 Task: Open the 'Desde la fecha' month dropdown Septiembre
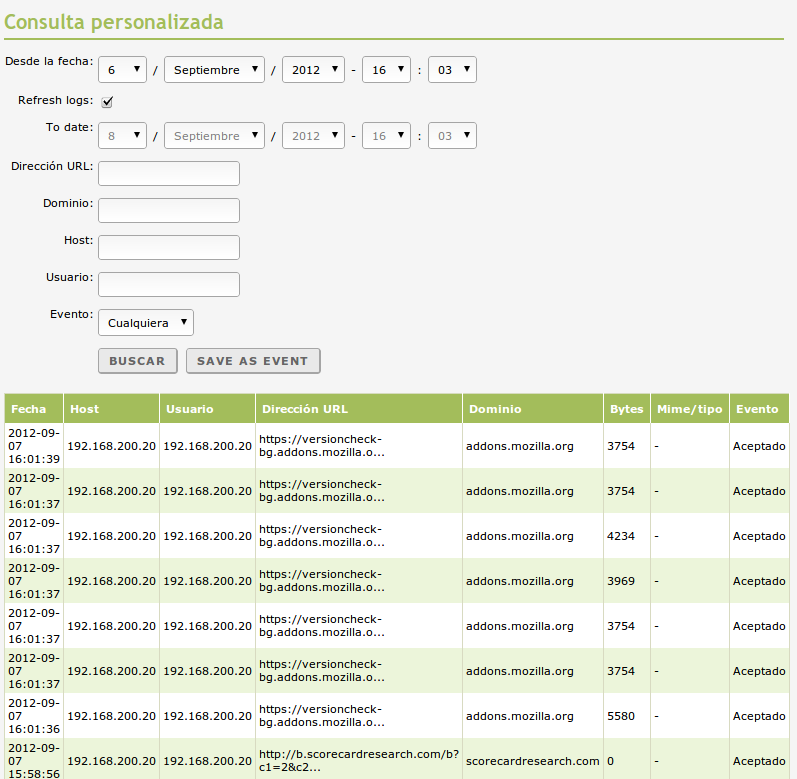click(214, 70)
